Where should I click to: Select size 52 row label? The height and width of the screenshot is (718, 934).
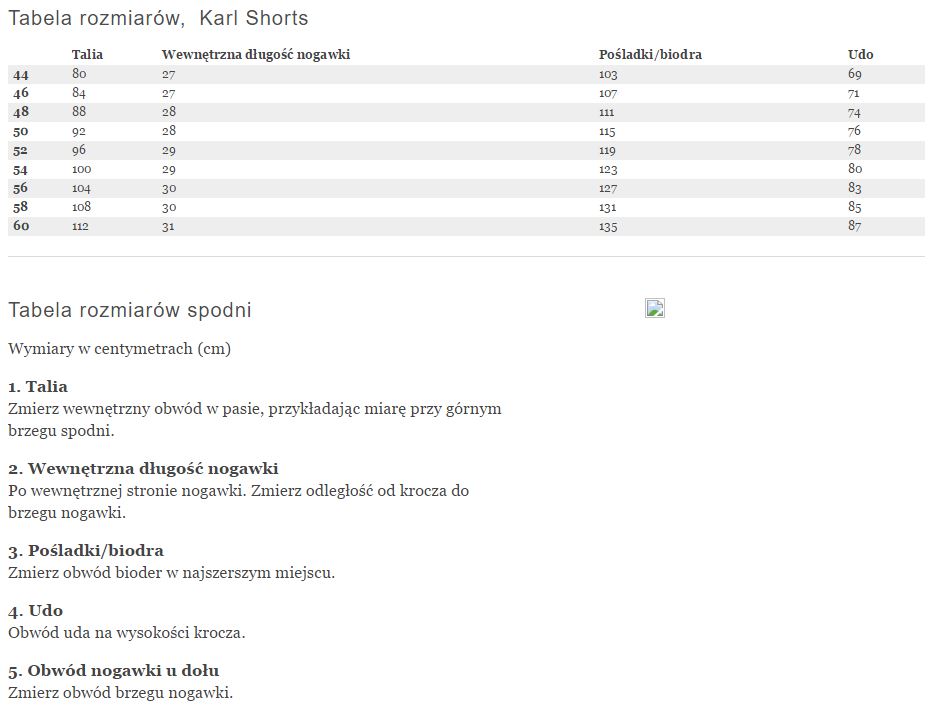coord(21,150)
